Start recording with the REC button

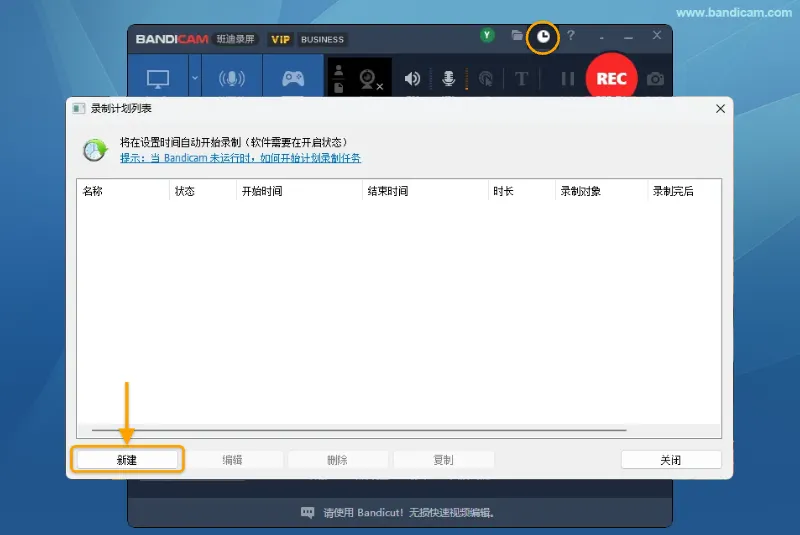click(611, 77)
